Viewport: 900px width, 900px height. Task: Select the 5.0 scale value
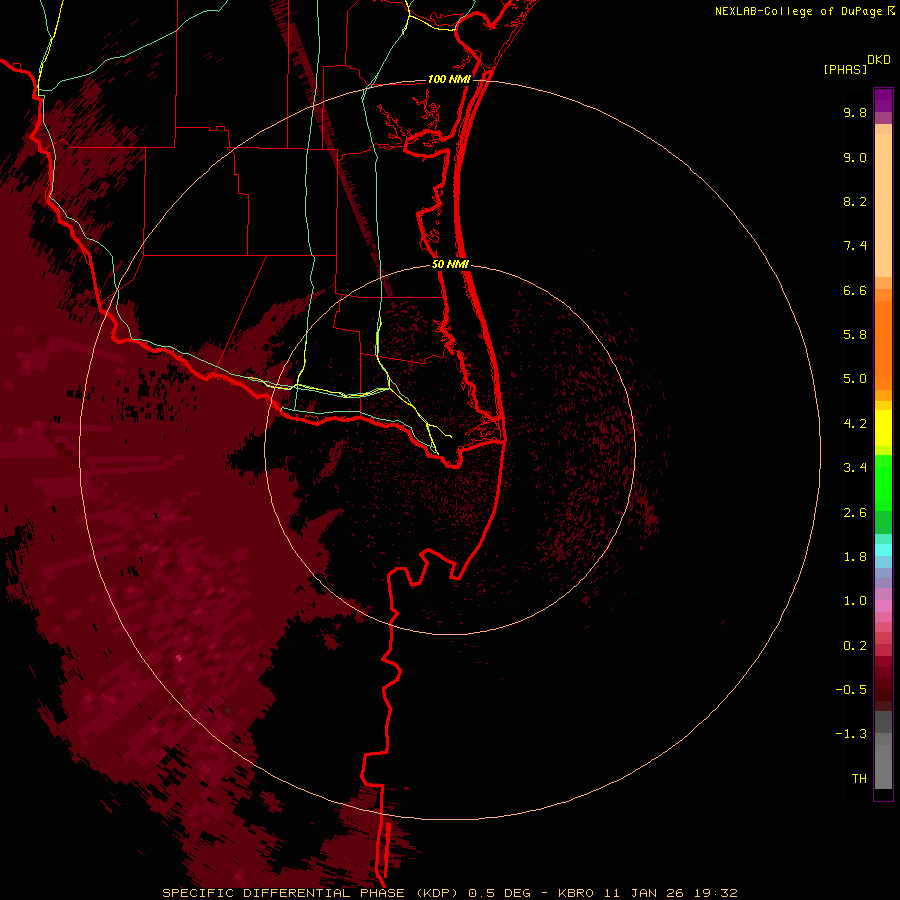(855, 379)
